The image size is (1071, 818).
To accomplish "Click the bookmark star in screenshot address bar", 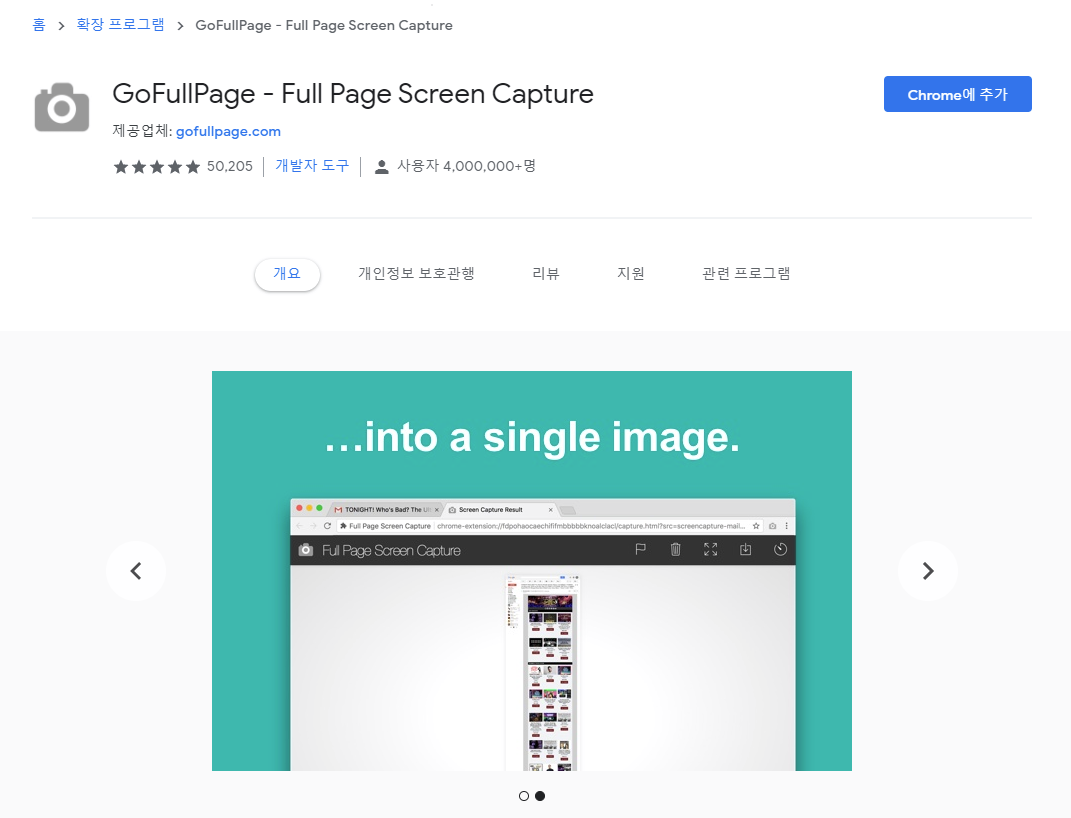I will click(x=756, y=526).
